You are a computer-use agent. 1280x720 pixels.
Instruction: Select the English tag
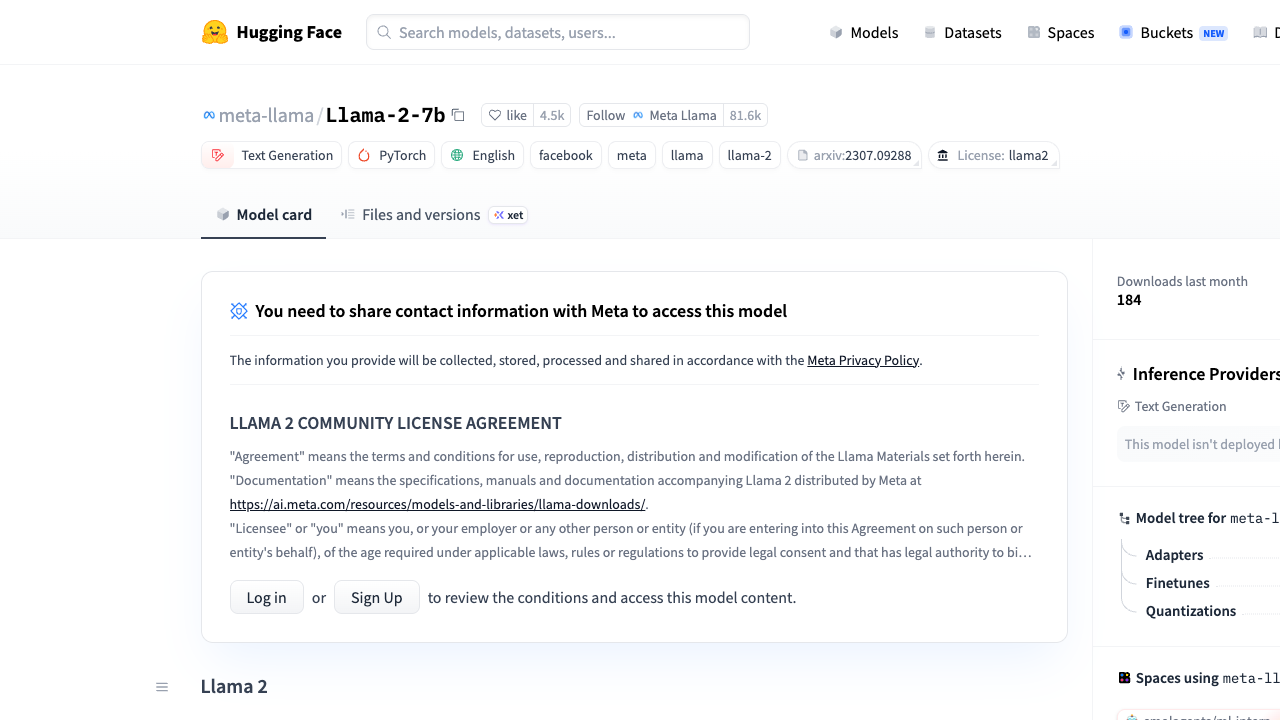tap(483, 155)
